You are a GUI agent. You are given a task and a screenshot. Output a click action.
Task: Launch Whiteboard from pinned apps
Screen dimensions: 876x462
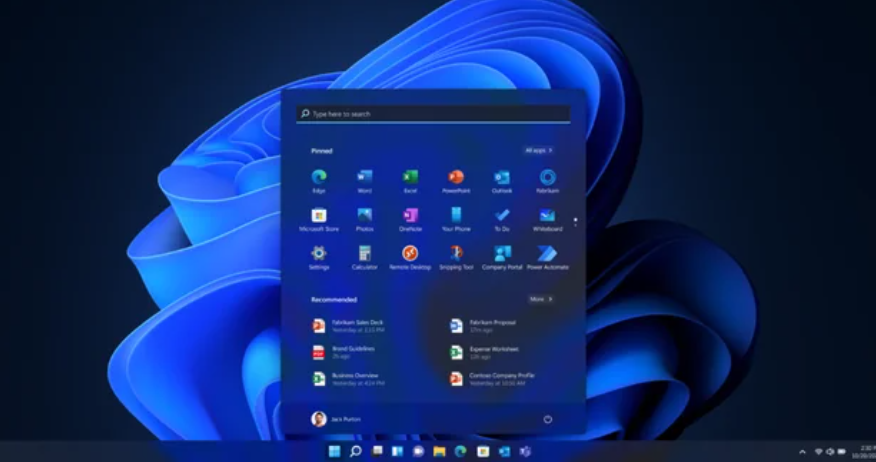click(x=548, y=220)
